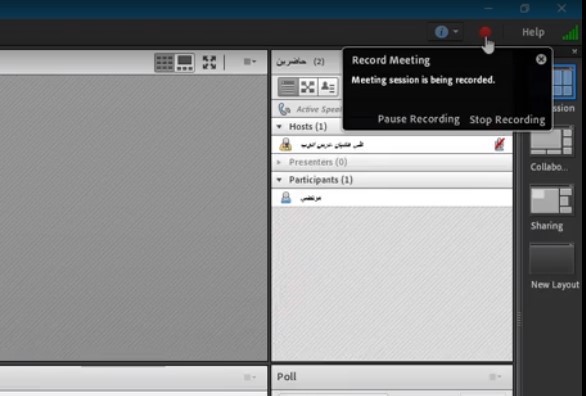Click the layout panel resize handle
586x396 pixels.
tap(519, 319)
